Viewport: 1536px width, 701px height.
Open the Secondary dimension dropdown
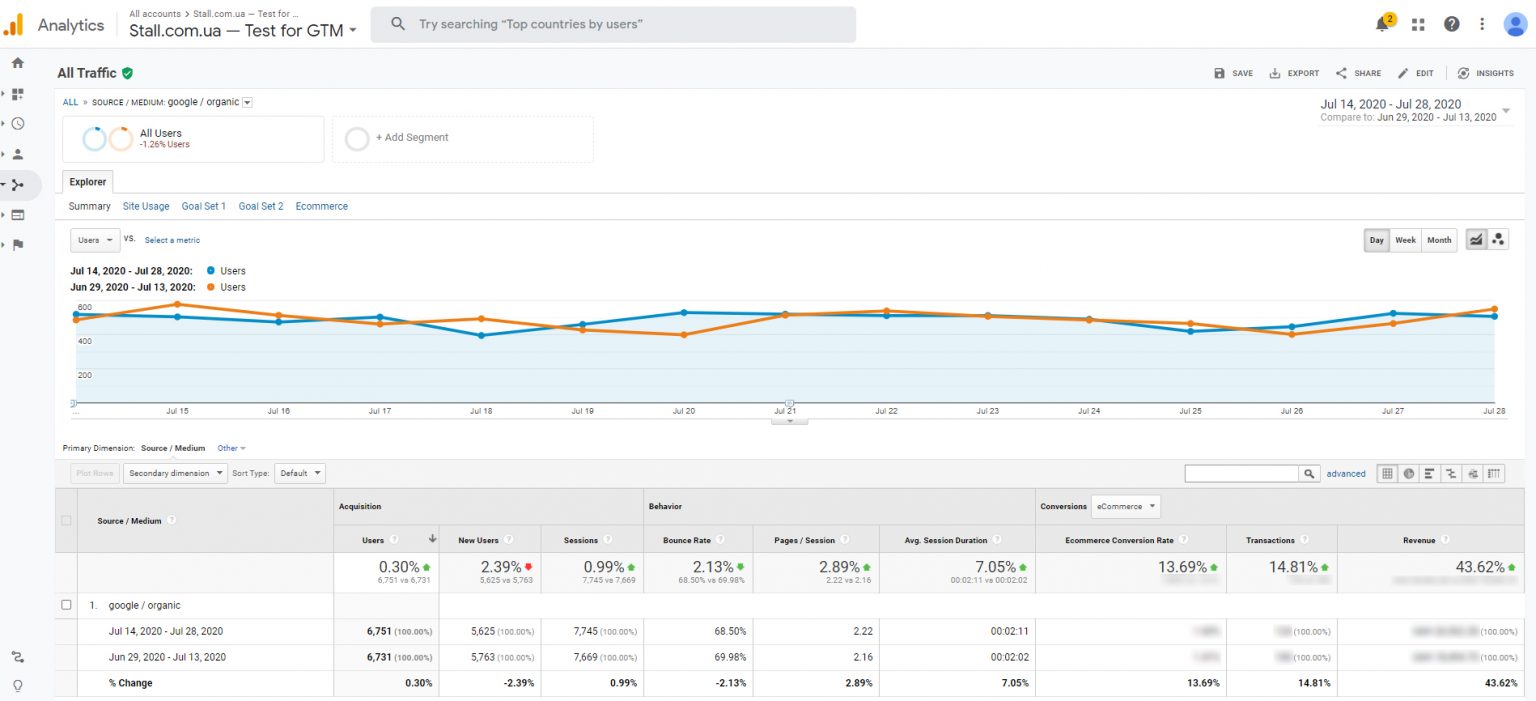[175, 473]
